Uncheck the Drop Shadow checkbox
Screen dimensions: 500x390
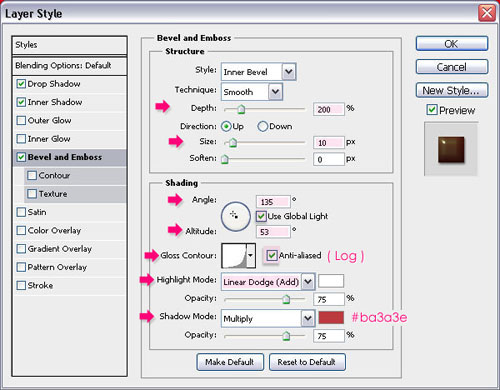21,84
